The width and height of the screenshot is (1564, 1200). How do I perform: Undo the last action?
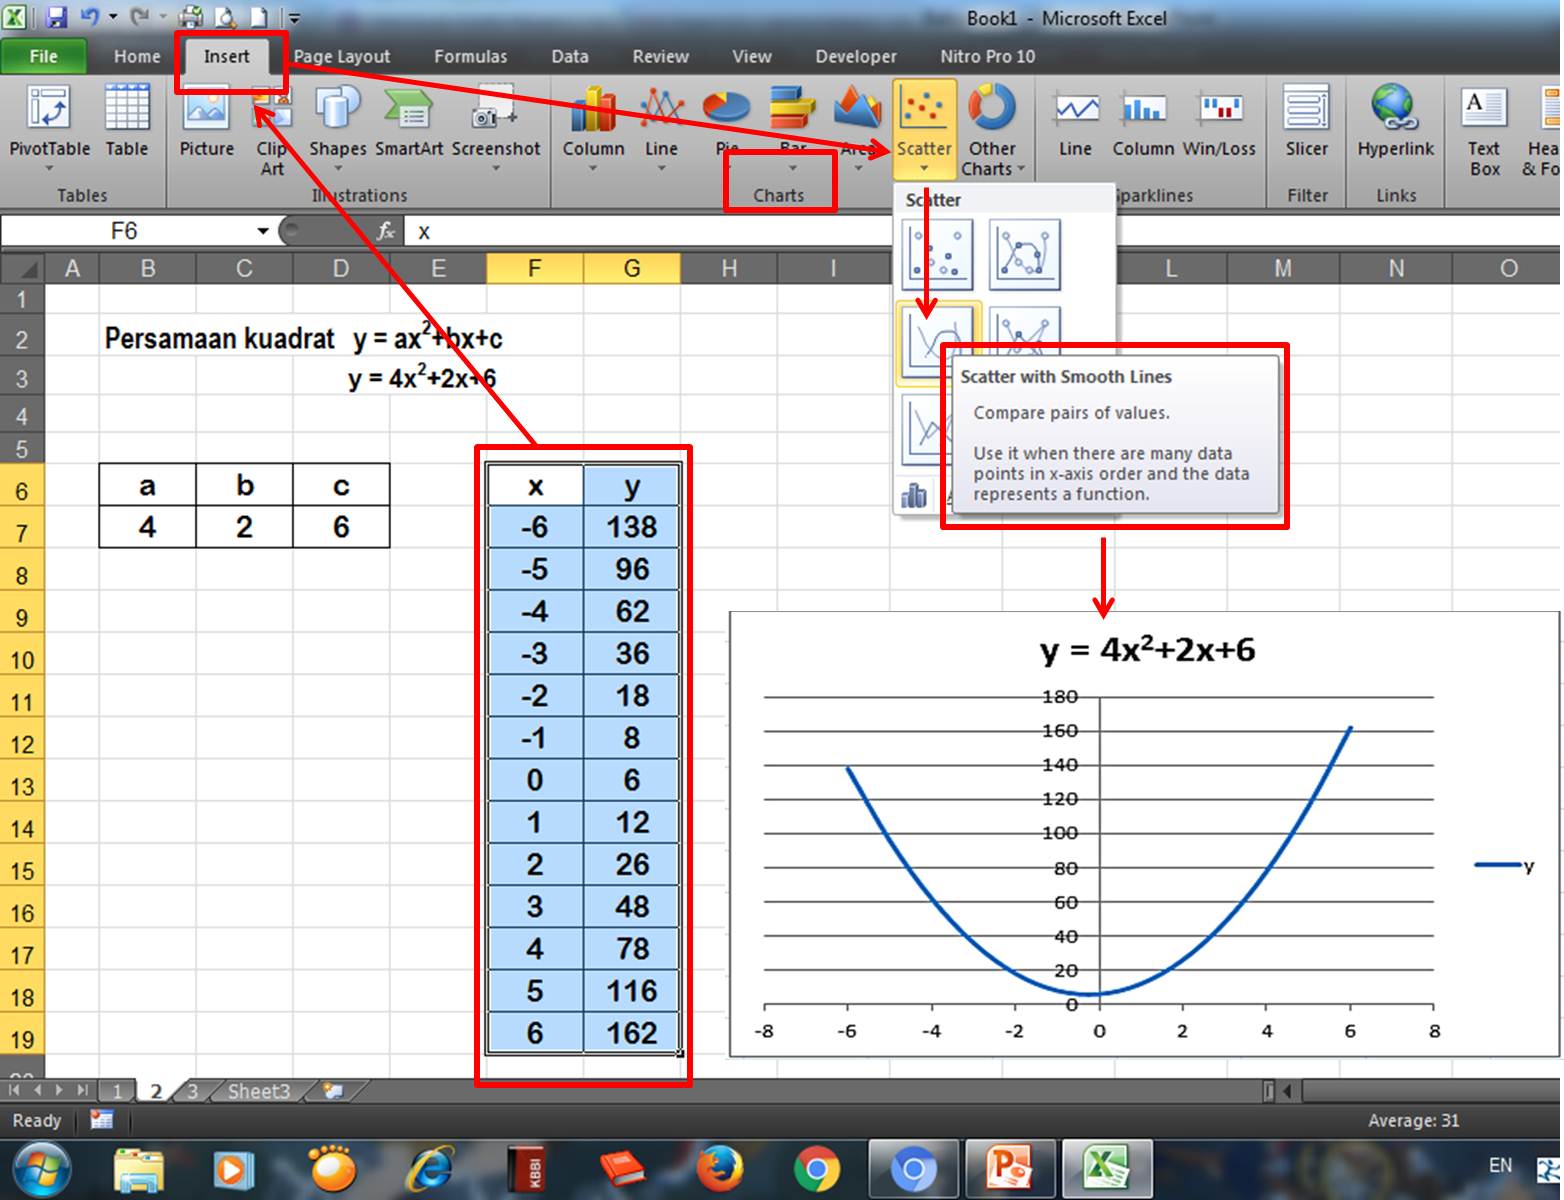(x=89, y=17)
